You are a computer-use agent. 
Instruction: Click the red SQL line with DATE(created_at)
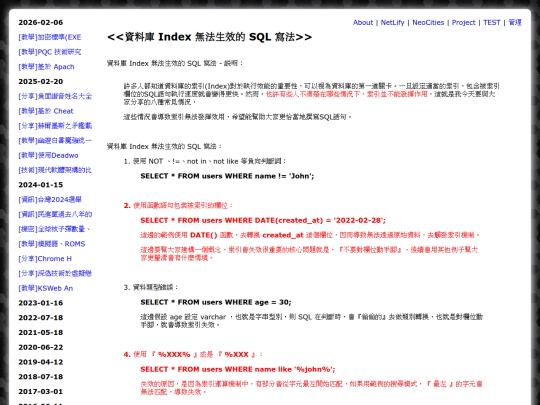(x=263, y=220)
